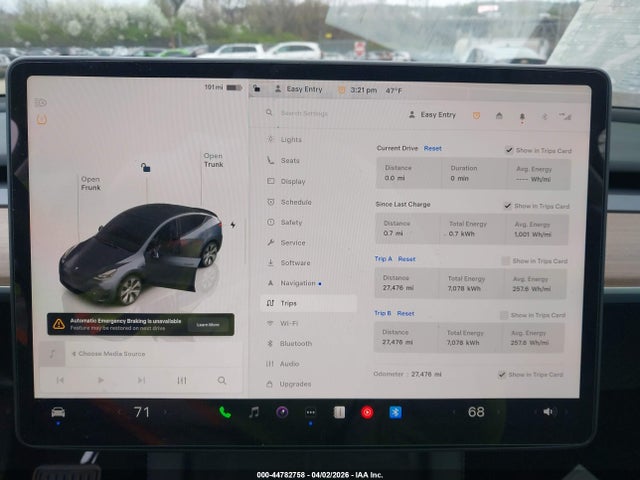Image resolution: width=640 pixels, height=480 pixels.
Task: Enable Trip A Show in Trips Card
Action: (x=505, y=261)
